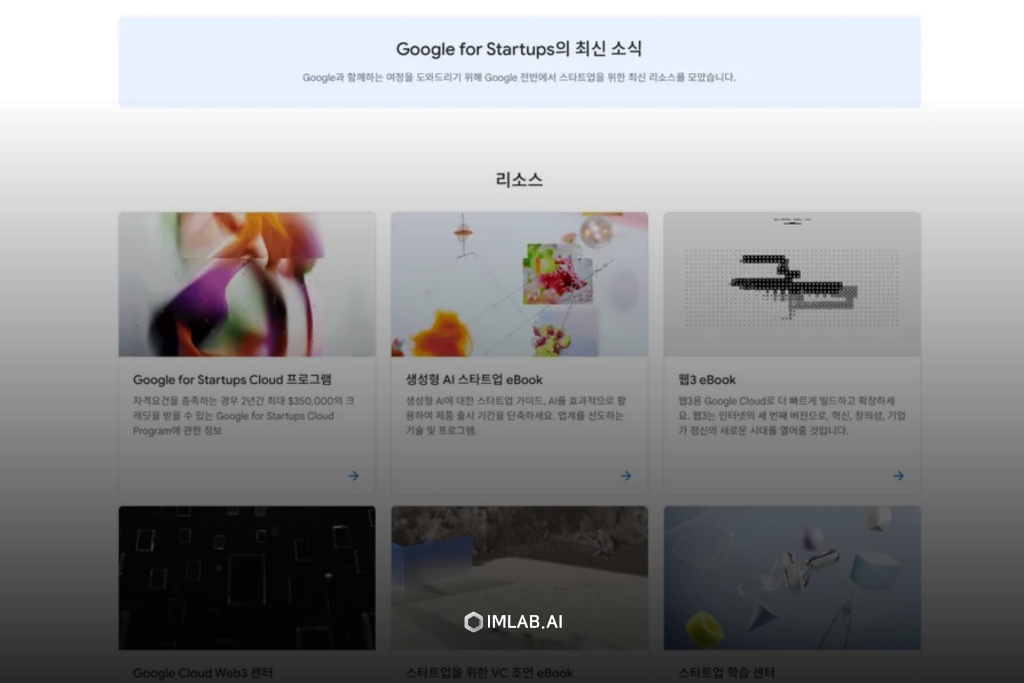Select the pixelated Web3 eBook thumbnail
The height and width of the screenshot is (683, 1024).
tap(792, 284)
